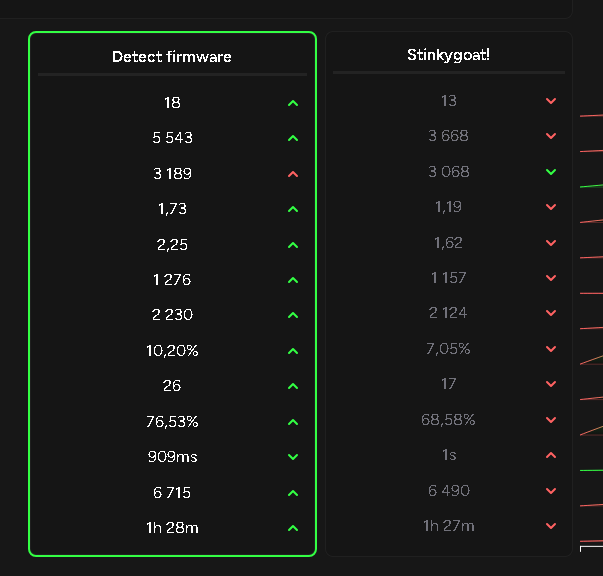Viewport: 603px width, 576px height.
Task: Select the value 3 068
Action: tap(449, 171)
